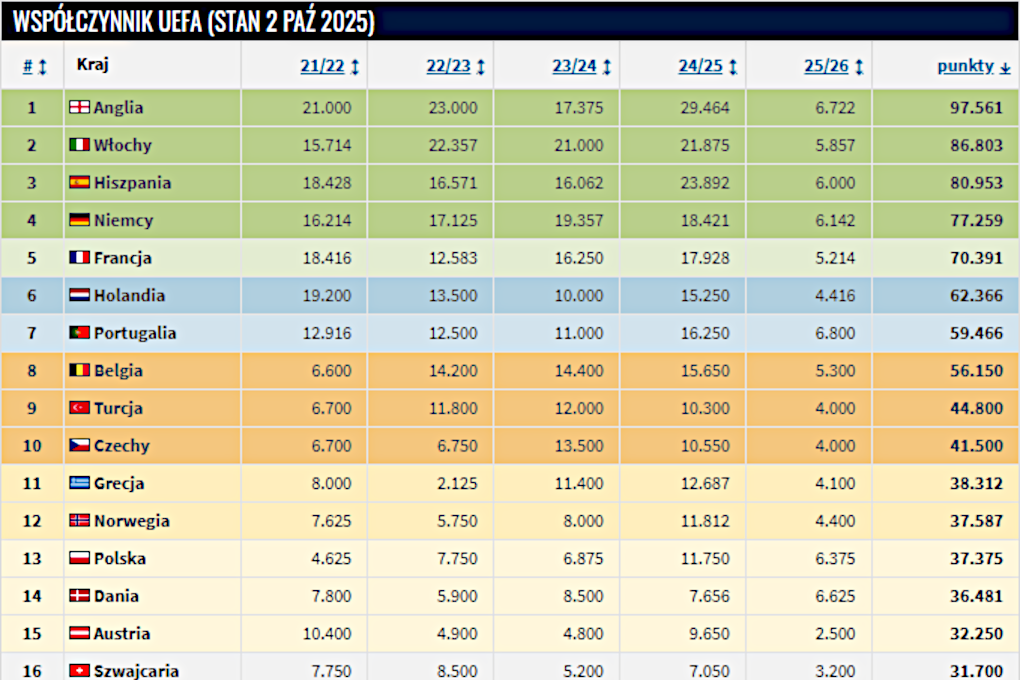
Task: Click the Poland flag icon beside Polska
Action: [79, 558]
